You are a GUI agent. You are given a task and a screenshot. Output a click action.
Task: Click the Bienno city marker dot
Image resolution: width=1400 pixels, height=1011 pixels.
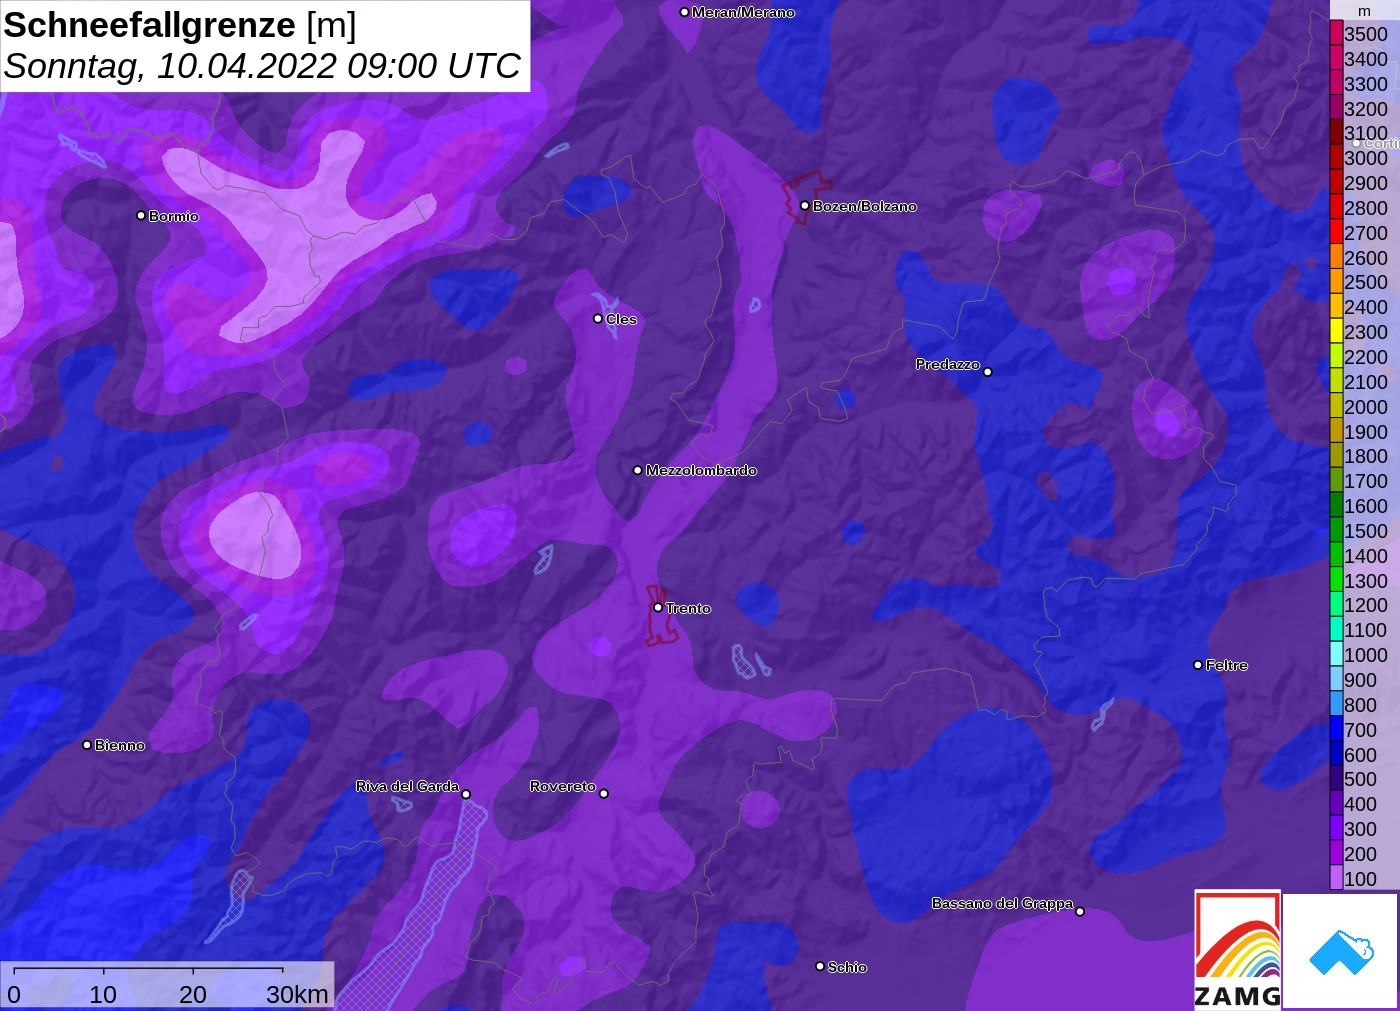point(87,744)
